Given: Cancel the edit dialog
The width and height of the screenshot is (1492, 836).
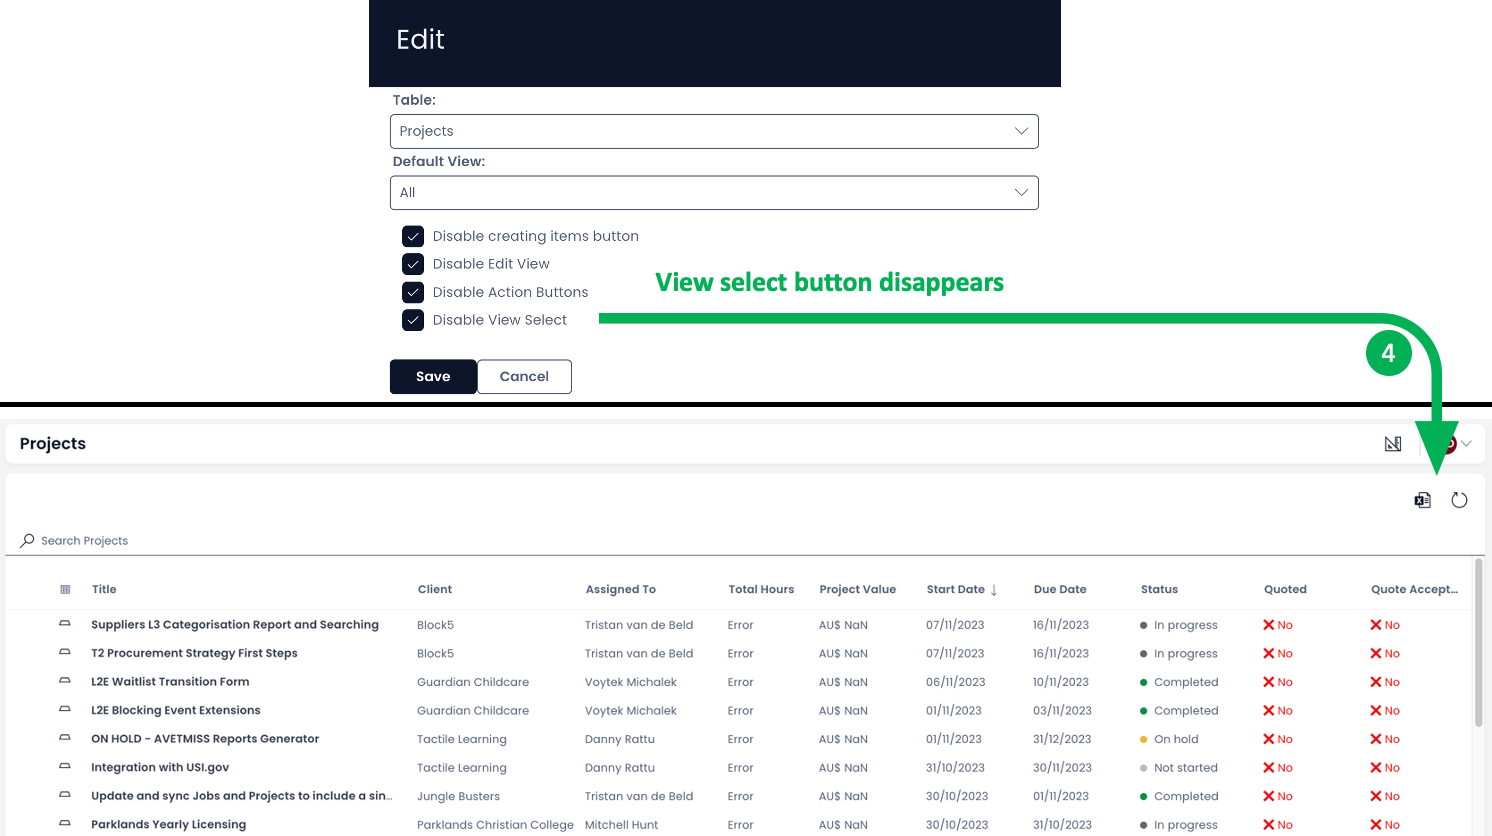Looking at the screenshot, I should point(524,377).
